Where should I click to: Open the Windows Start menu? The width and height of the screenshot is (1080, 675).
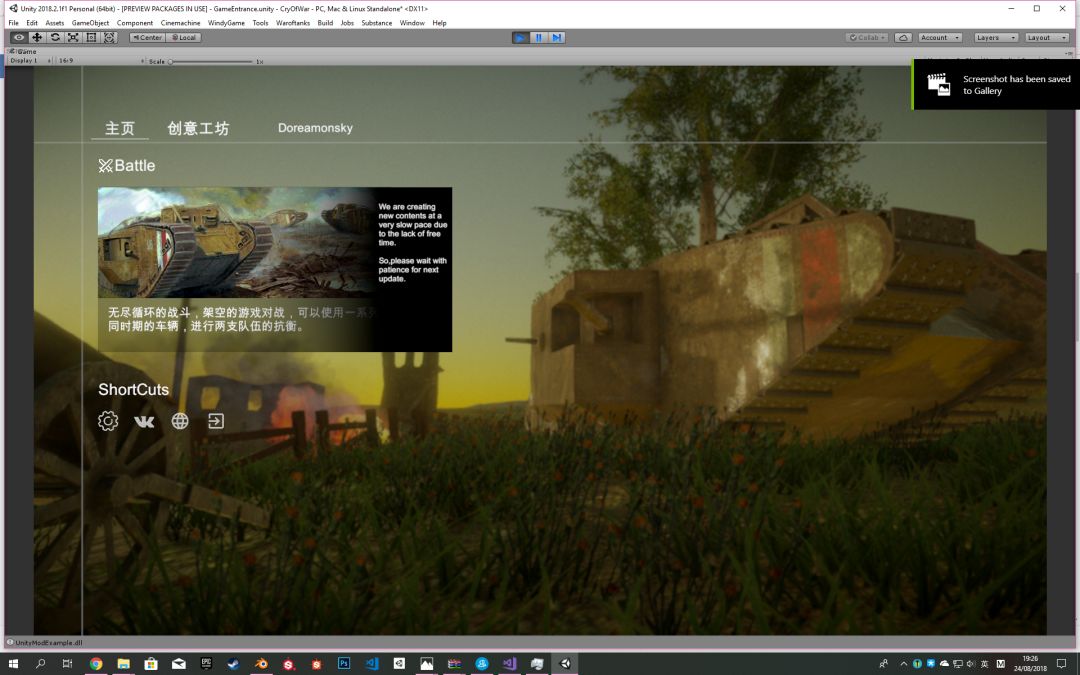(13, 663)
